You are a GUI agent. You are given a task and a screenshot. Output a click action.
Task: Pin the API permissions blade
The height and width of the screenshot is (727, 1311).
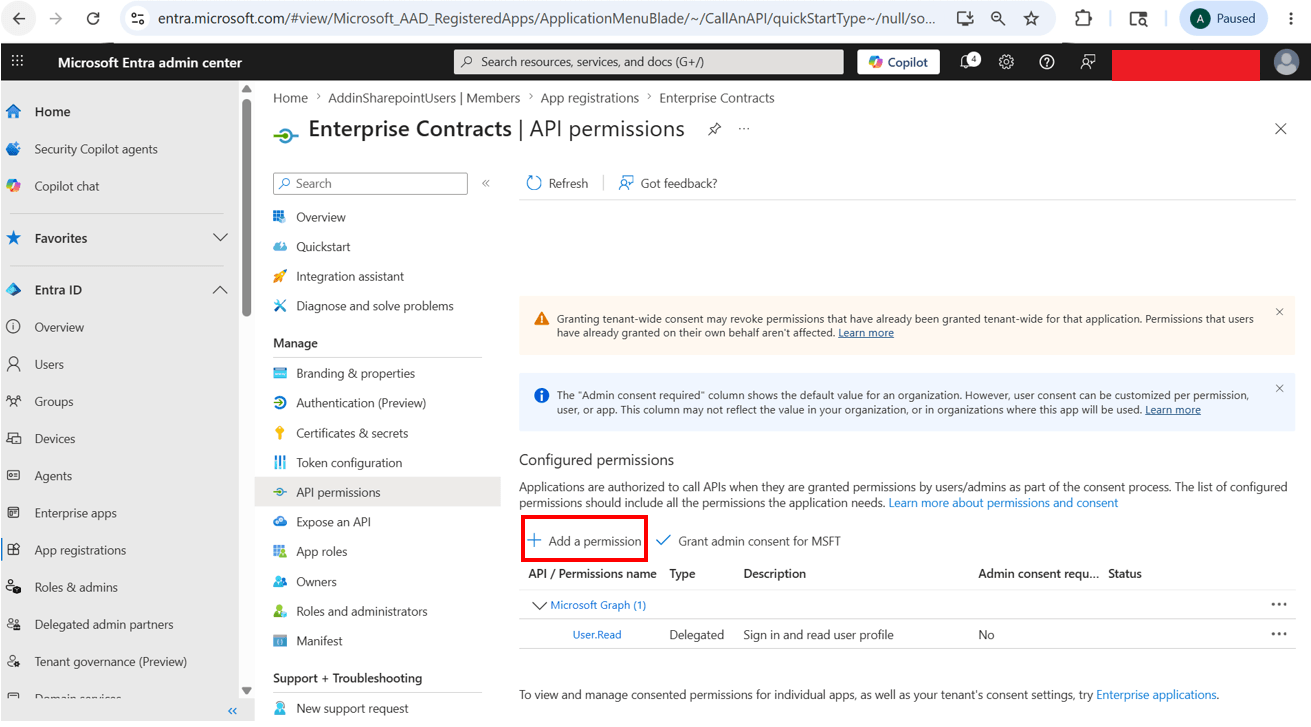point(714,129)
